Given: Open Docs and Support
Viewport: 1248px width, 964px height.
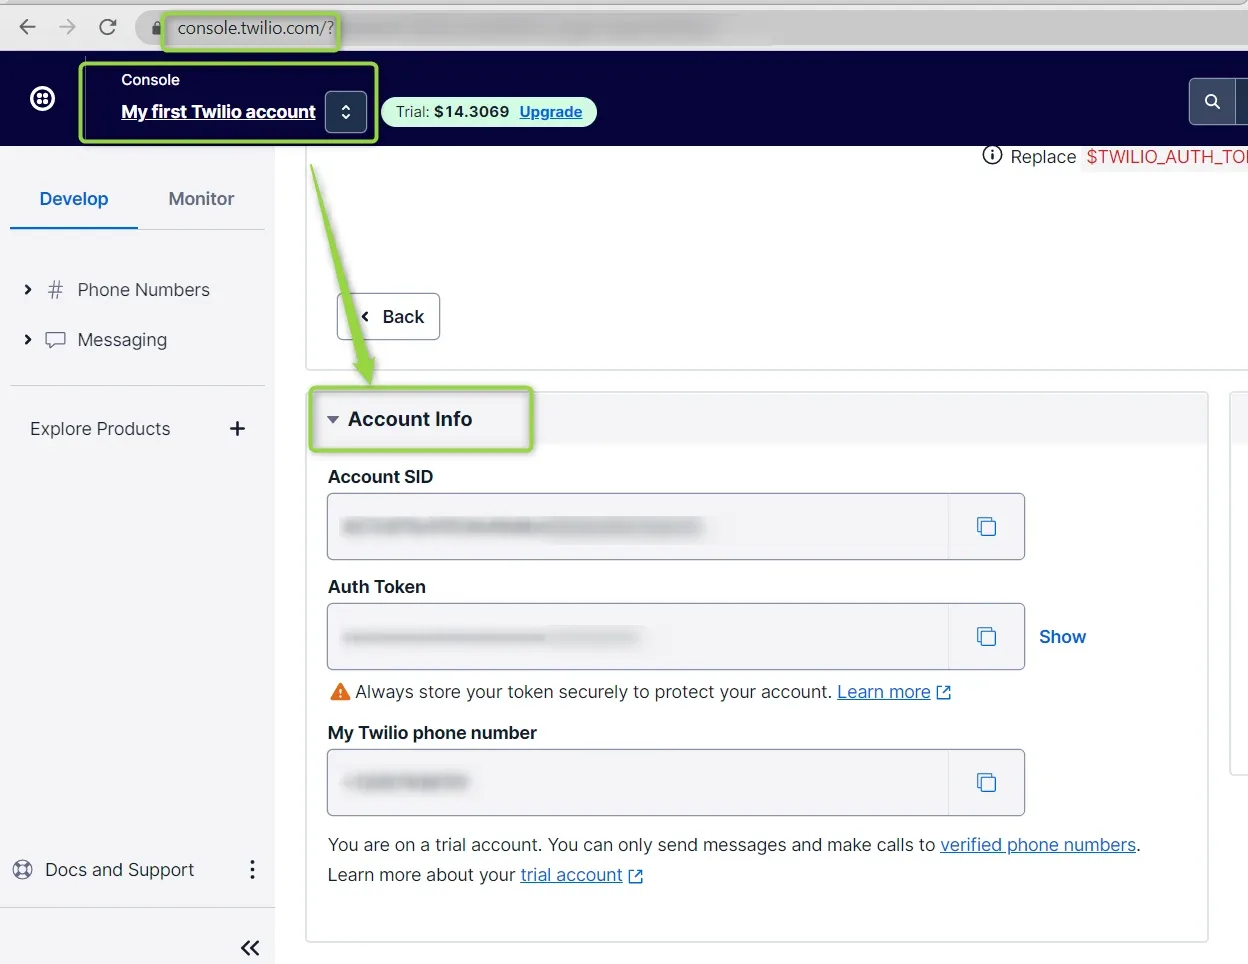Looking at the screenshot, I should click(x=120, y=870).
